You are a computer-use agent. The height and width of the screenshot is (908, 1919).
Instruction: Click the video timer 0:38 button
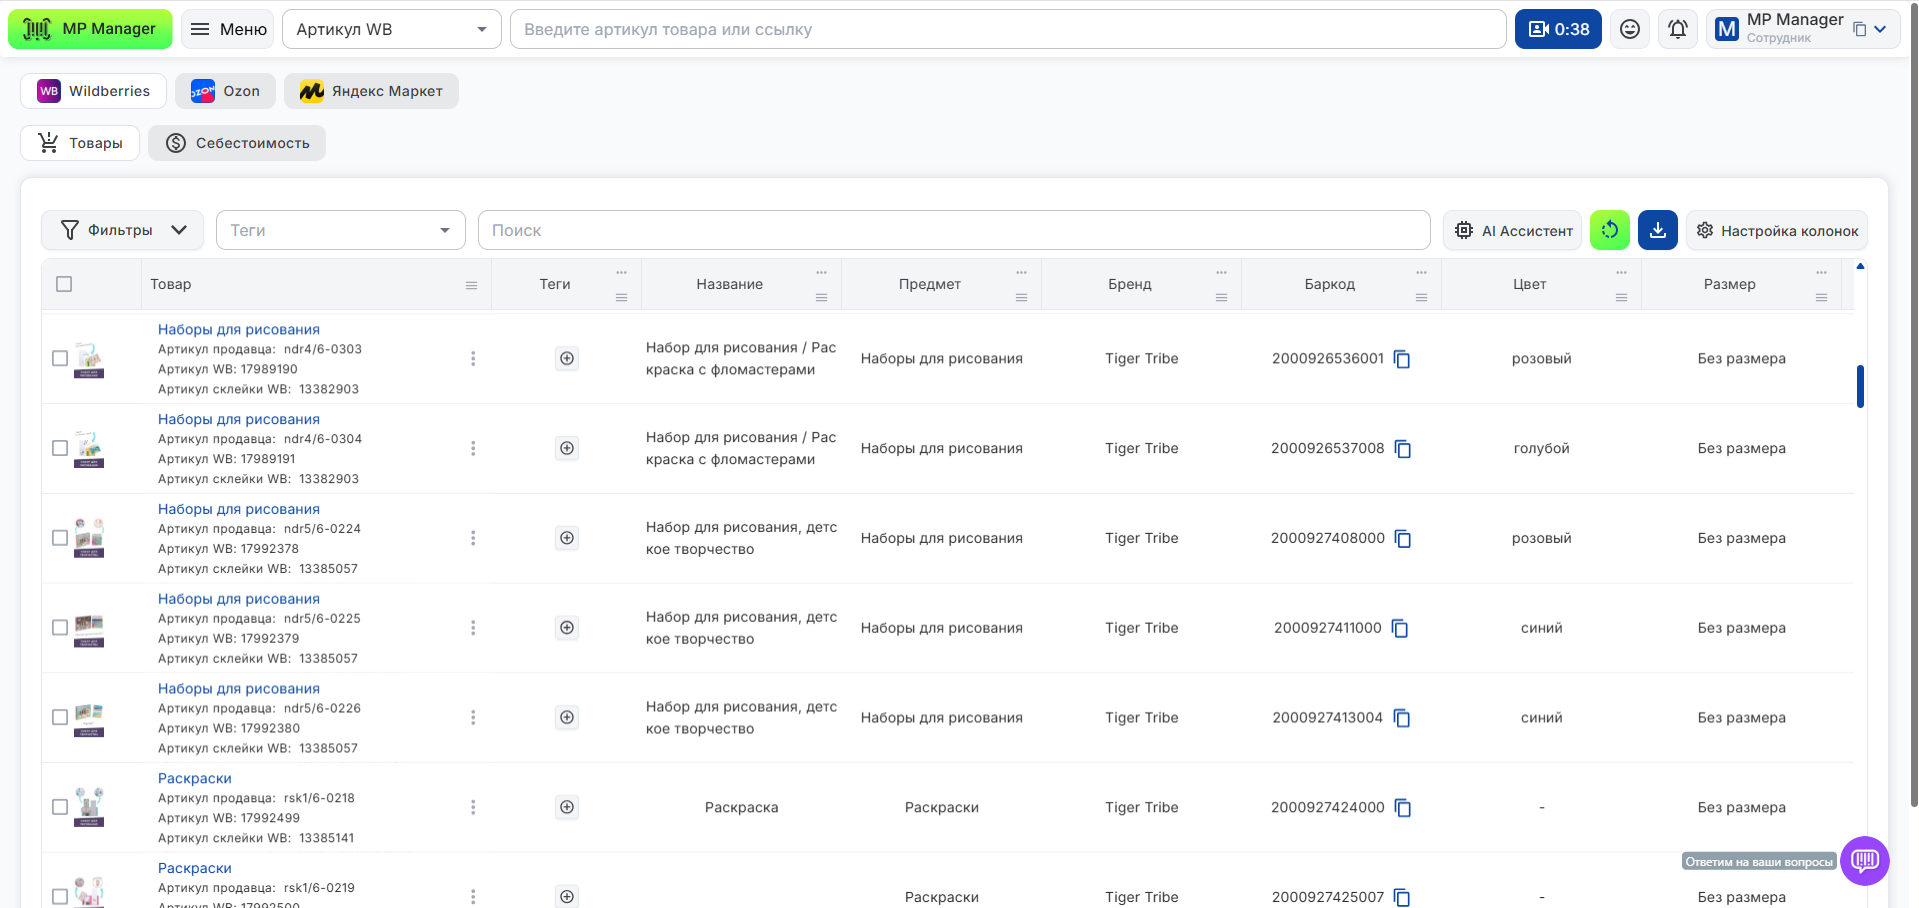pyautogui.click(x=1557, y=29)
